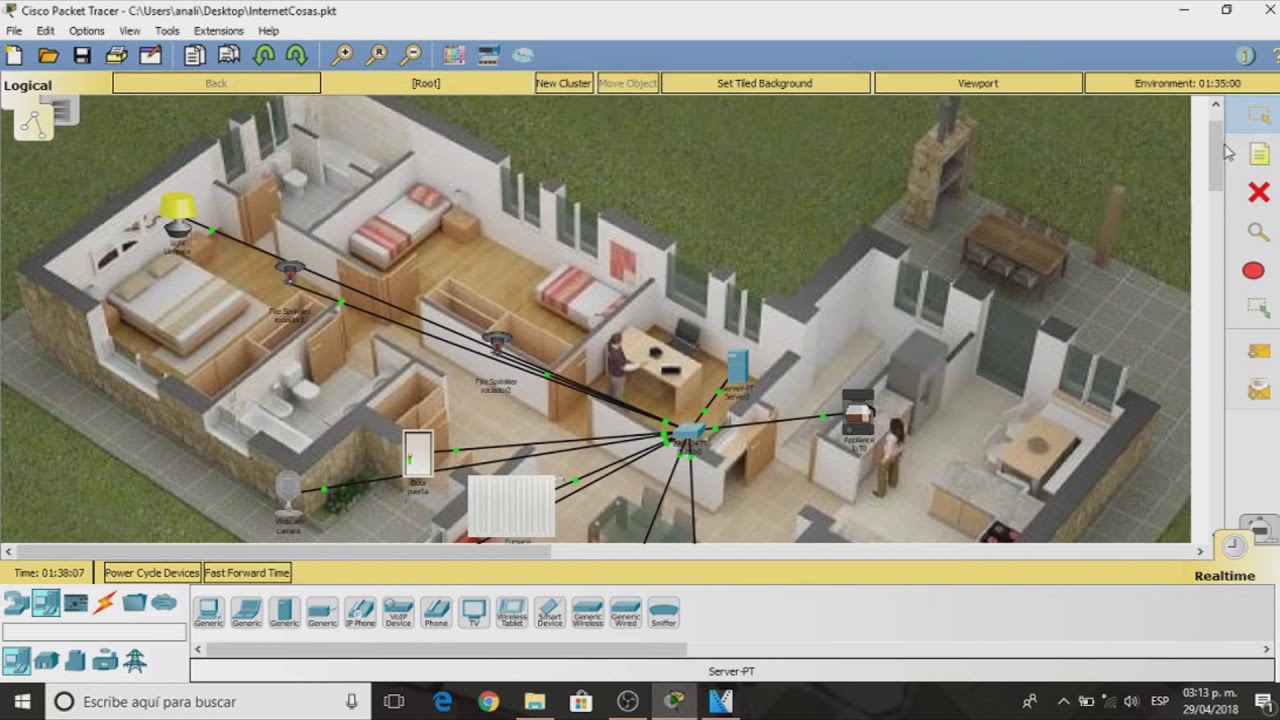This screenshot has height=720, width=1280.
Task: Select the red X Delete tool
Action: click(1258, 192)
